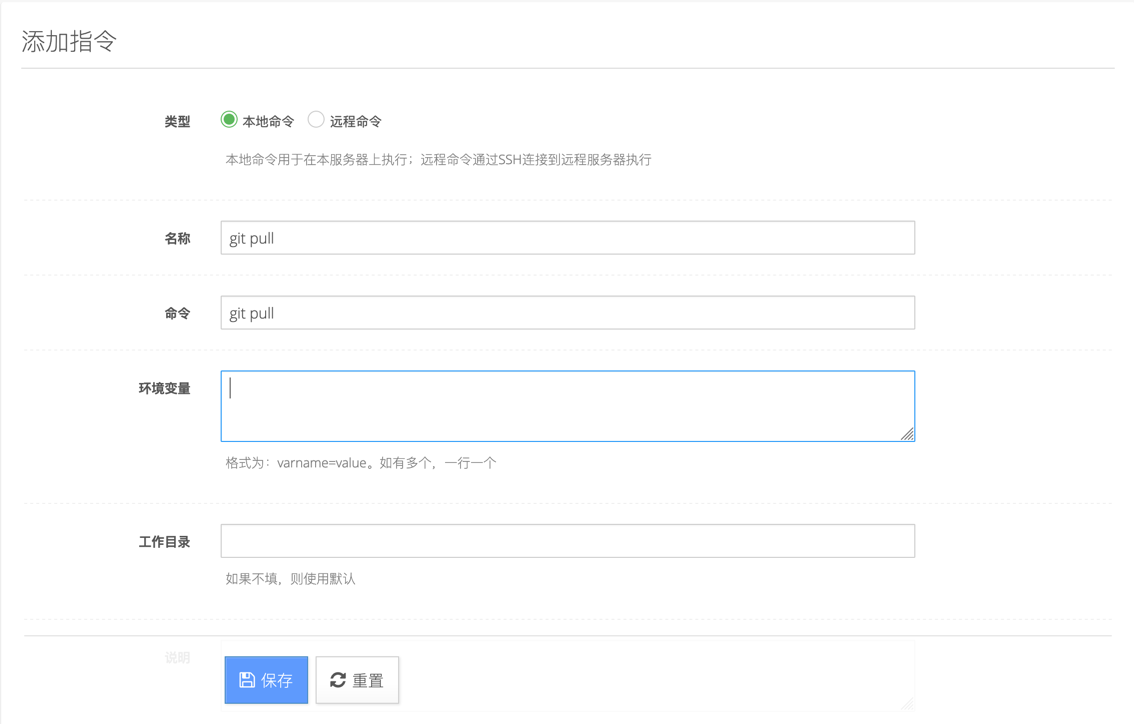Click the 工作目录 field label

pos(162,540)
